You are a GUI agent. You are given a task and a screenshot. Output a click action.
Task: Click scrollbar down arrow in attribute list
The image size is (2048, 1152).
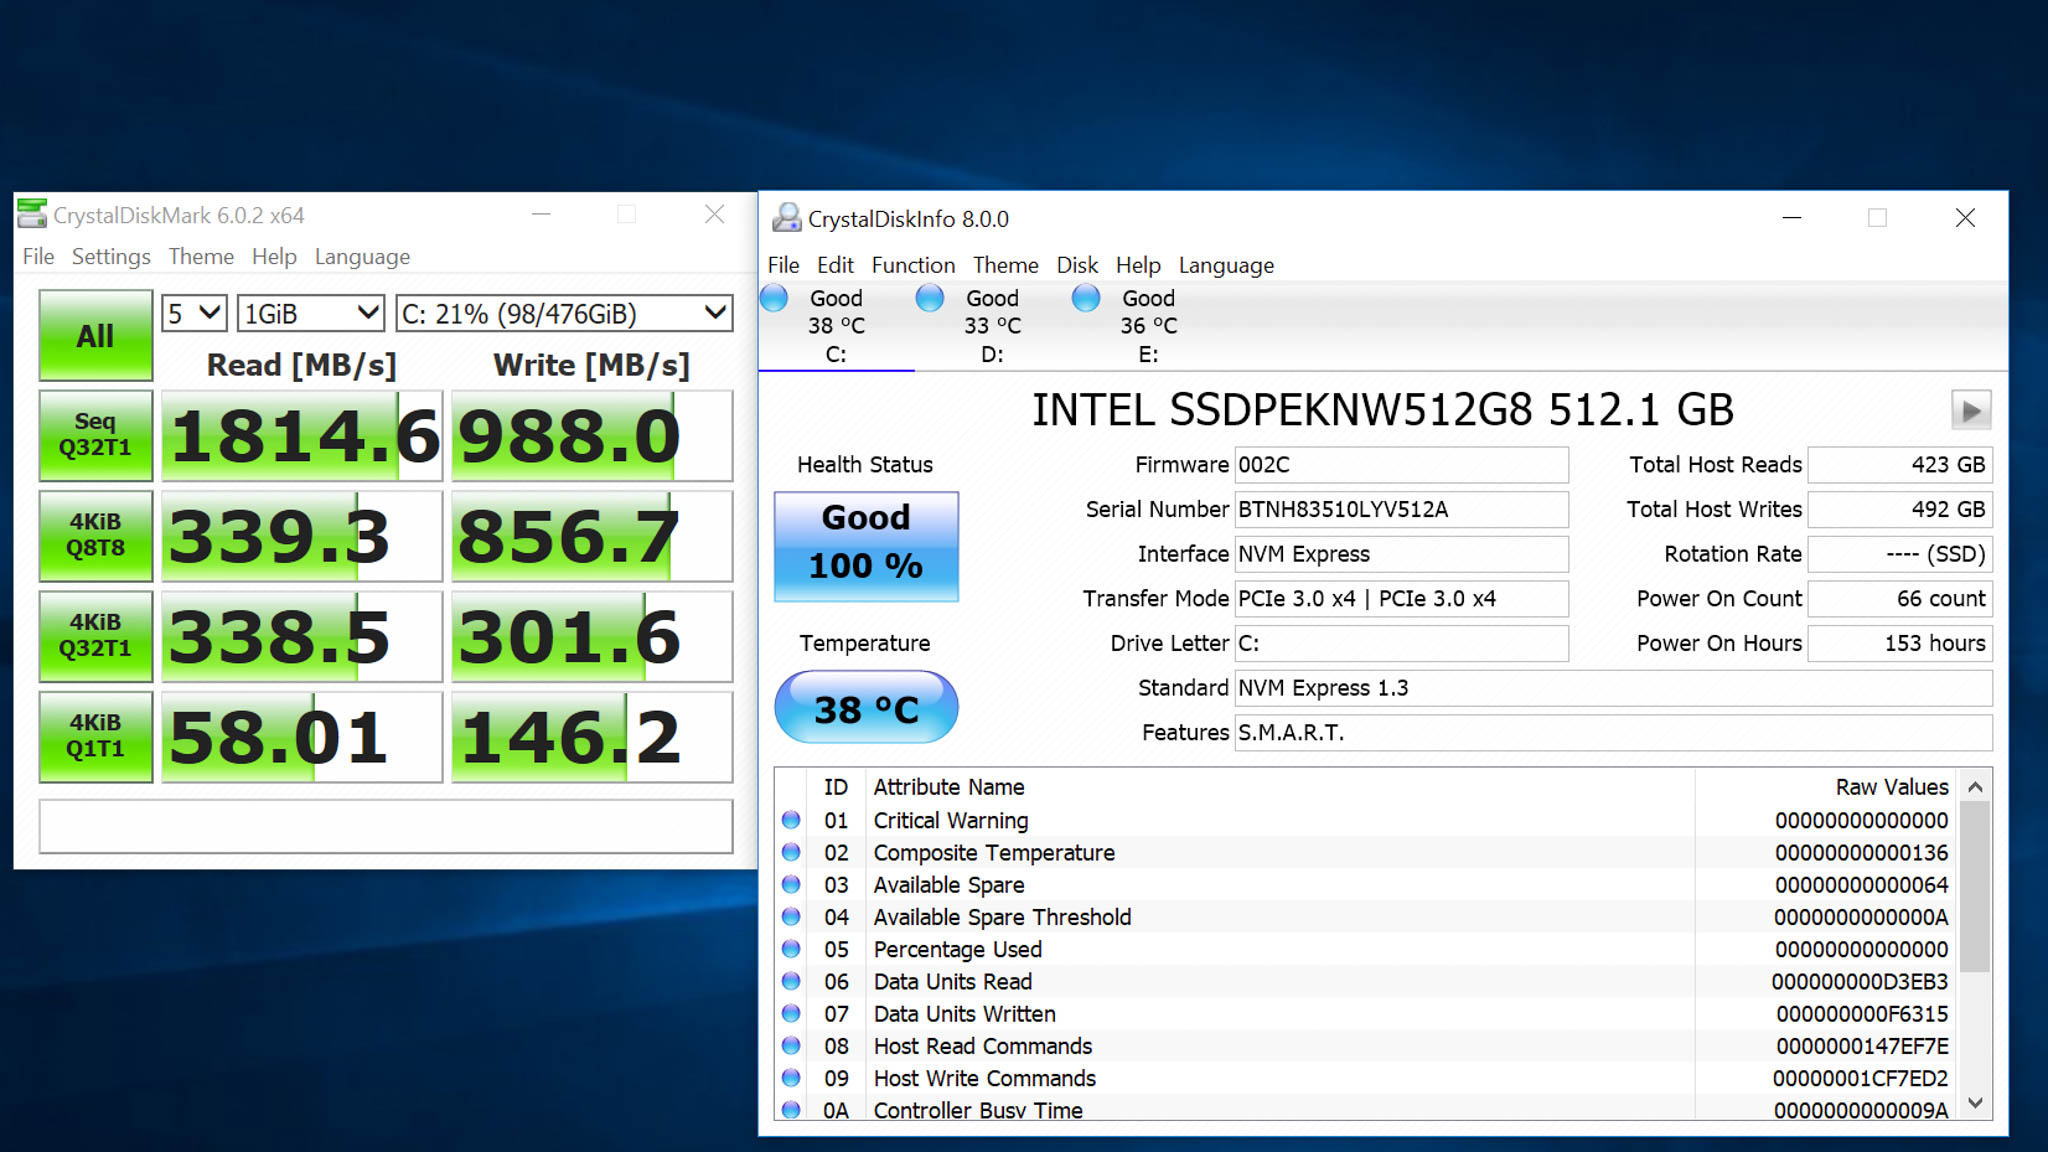1975,1102
